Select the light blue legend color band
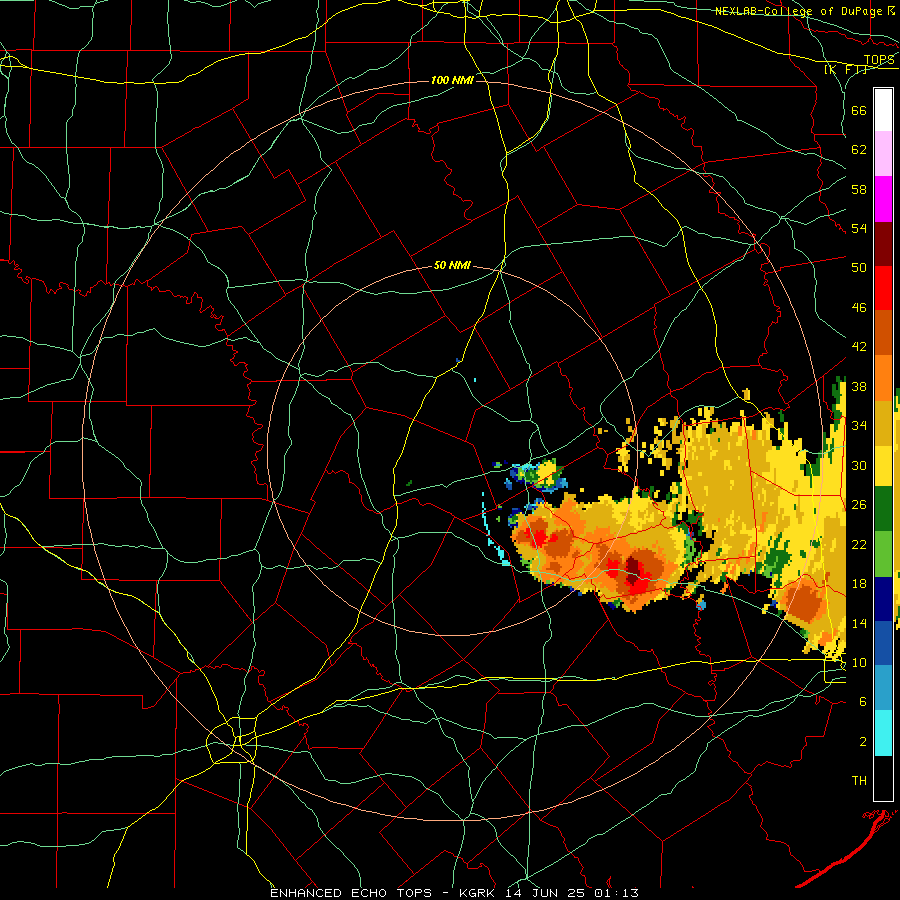Viewport: 900px width, 900px height. [x=883, y=688]
